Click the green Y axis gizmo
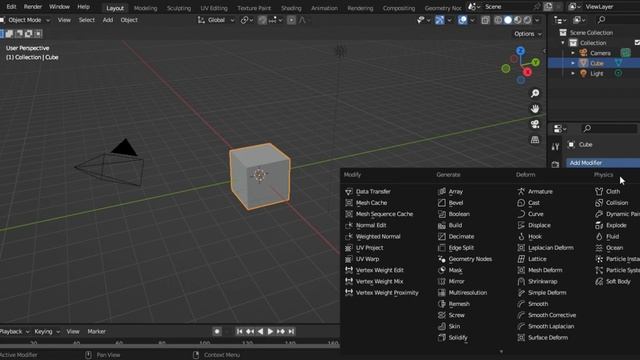This screenshot has height=360, width=640. [536, 62]
